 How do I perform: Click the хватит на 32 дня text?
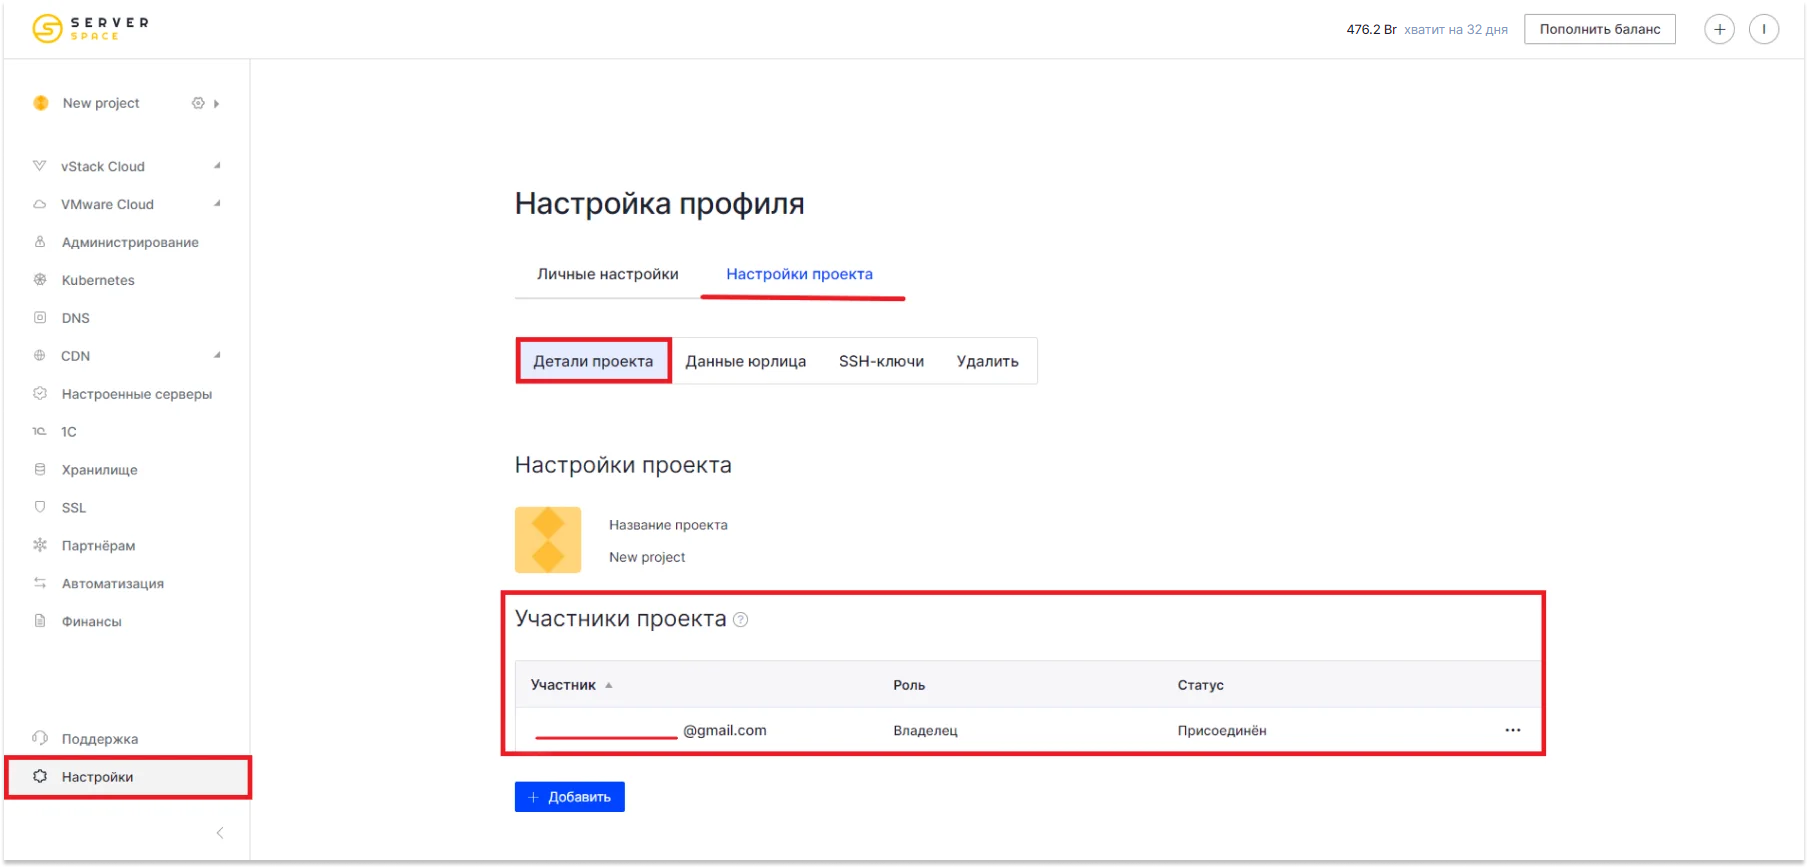(1456, 30)
